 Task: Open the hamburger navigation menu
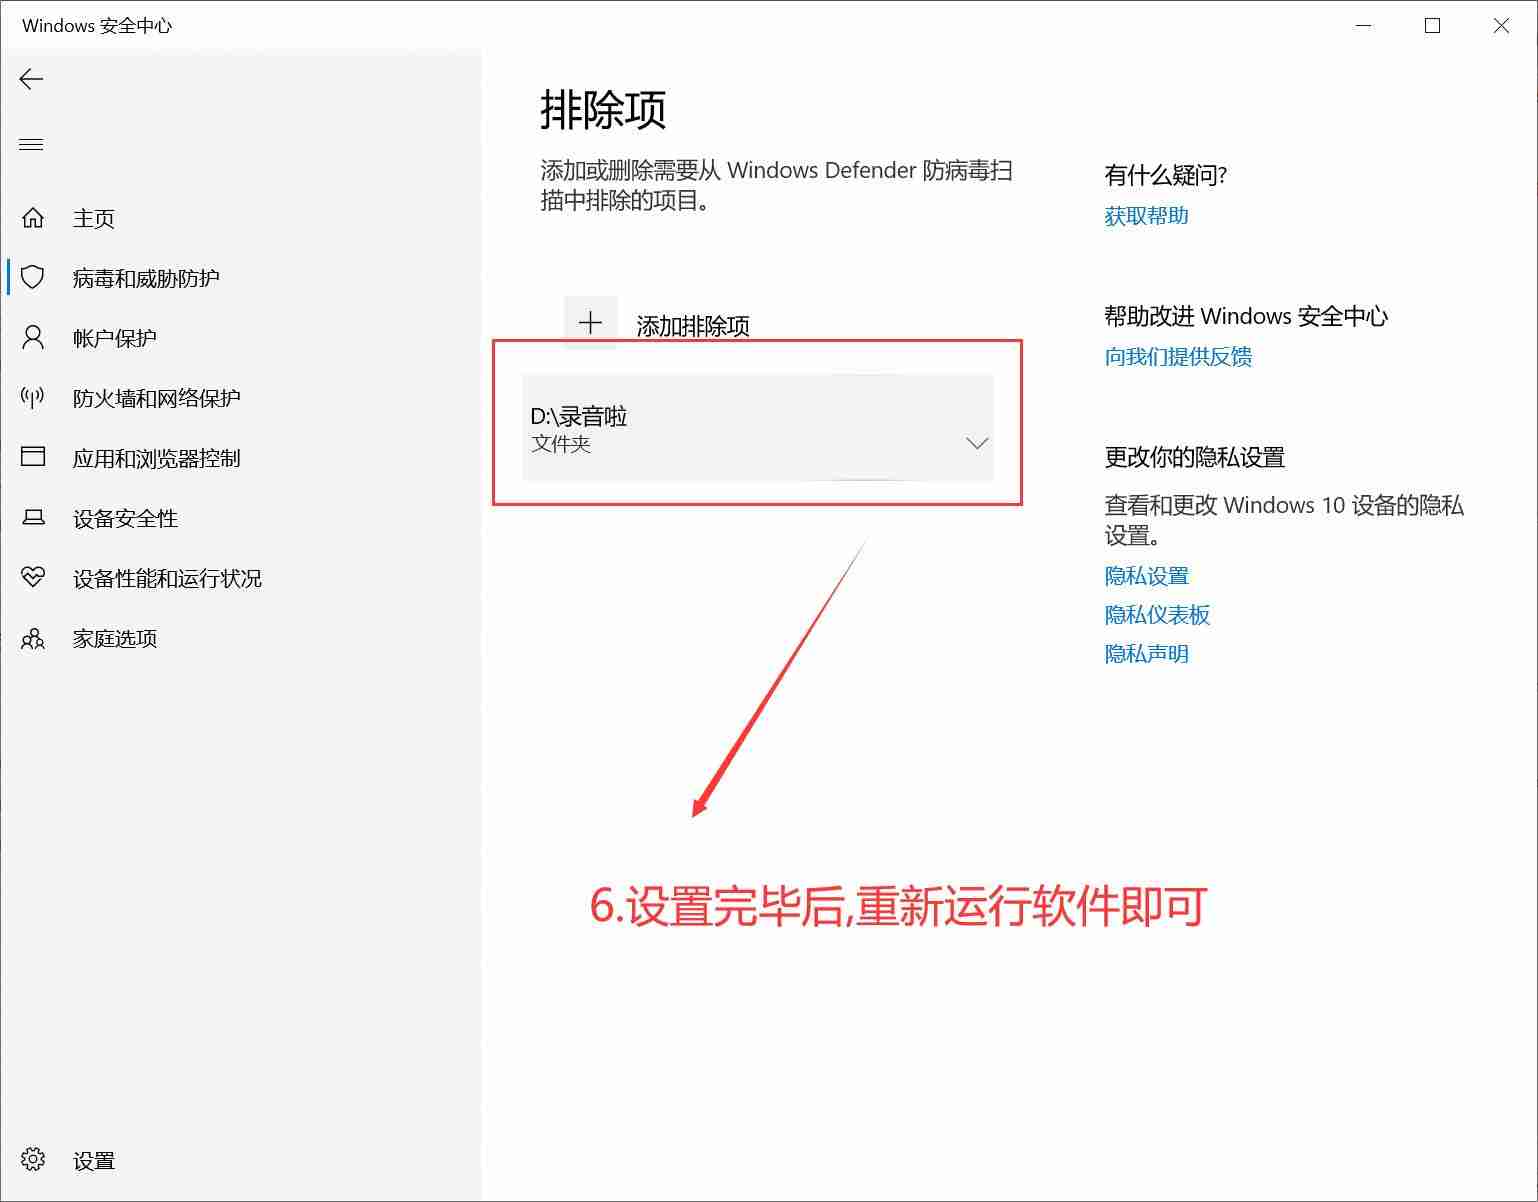(x=31, y=144)
